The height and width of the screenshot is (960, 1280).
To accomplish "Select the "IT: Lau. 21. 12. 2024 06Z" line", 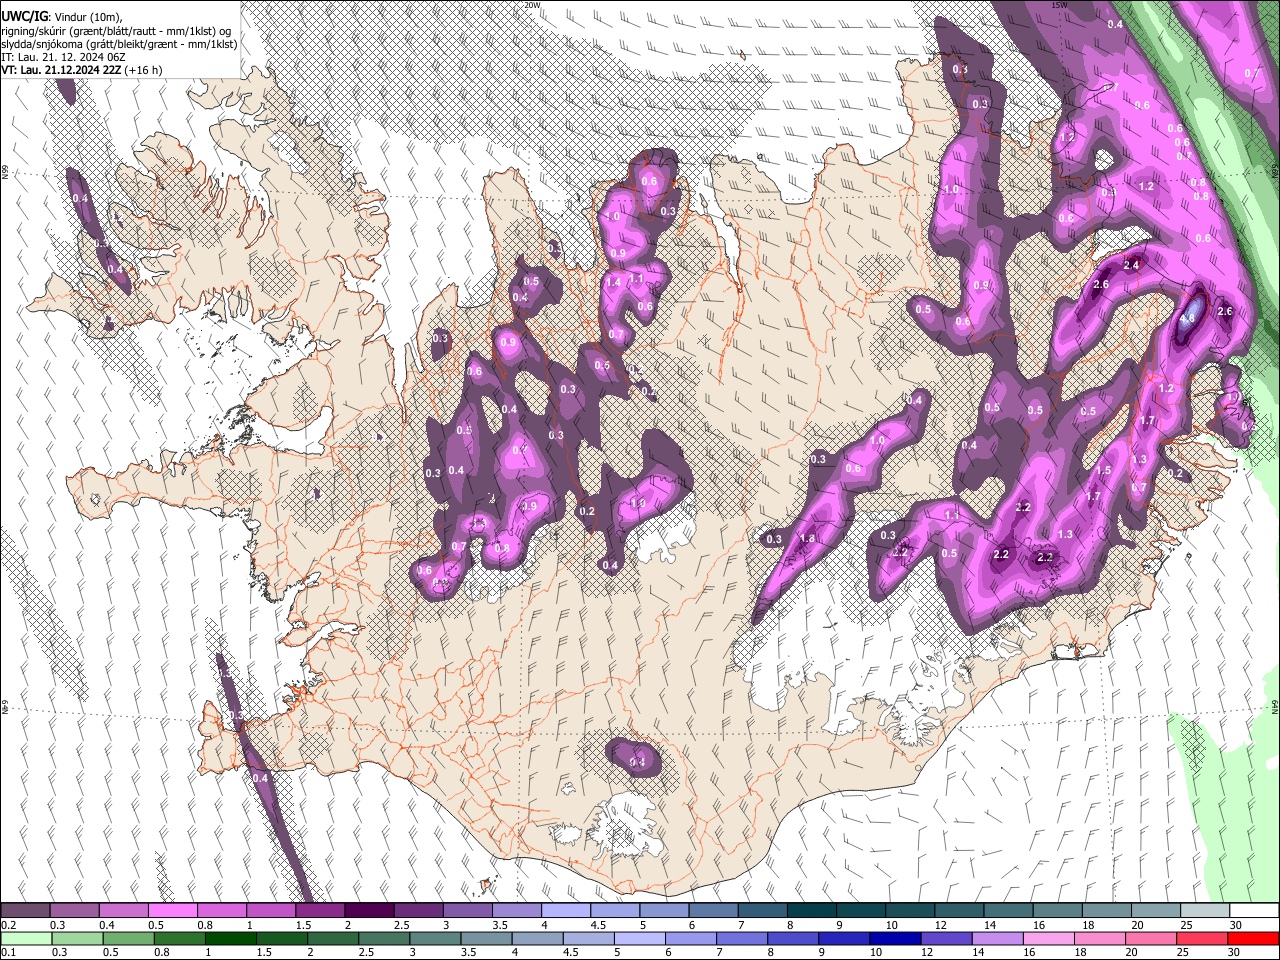I will tap(63, 58).
